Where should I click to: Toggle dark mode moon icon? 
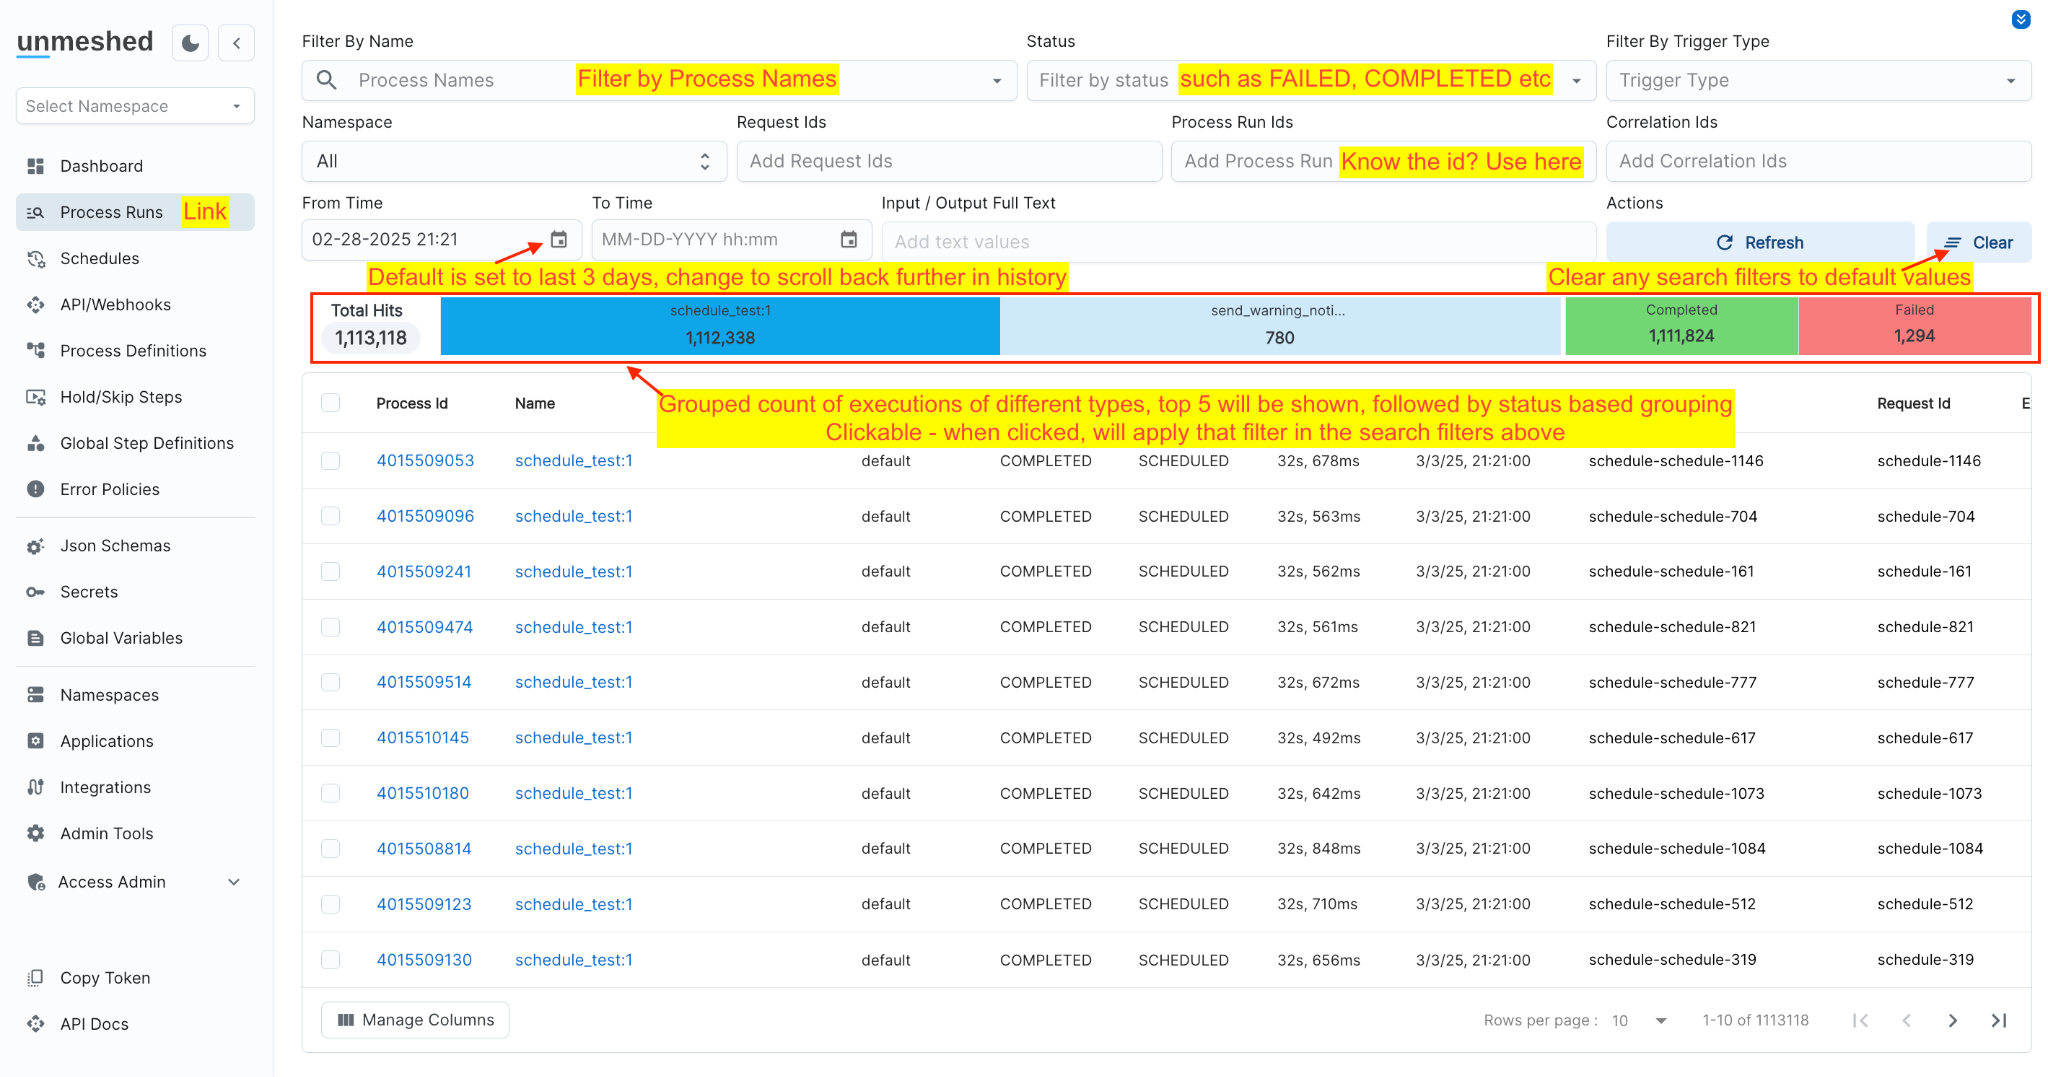coord(190,43)
